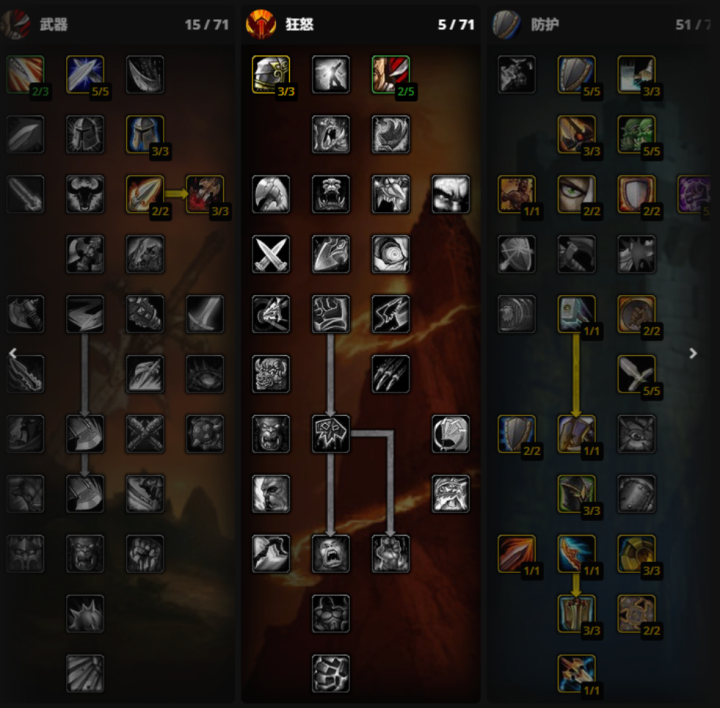Click the green goblins talent 5/5 in Protection
Viewport: 720px width, 708px height.
tap(636, 134)
